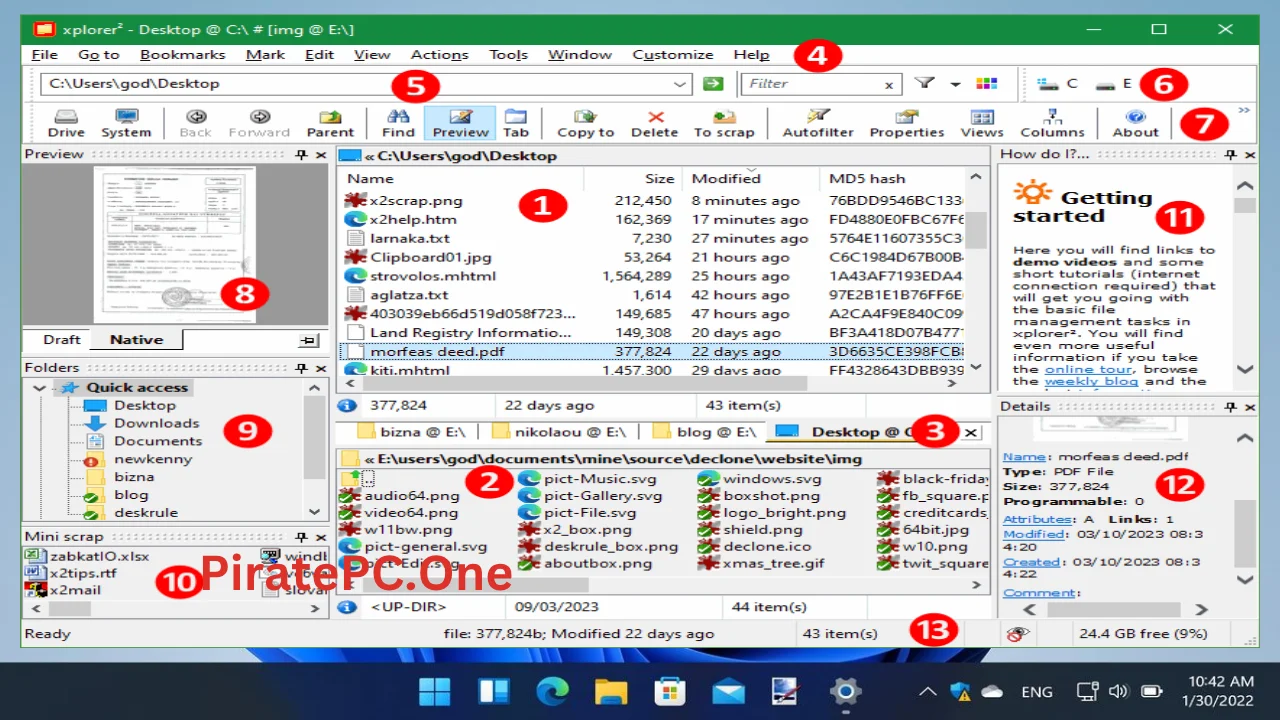
Task: Collapse the Quick access tree node
Action: point(39,388)
